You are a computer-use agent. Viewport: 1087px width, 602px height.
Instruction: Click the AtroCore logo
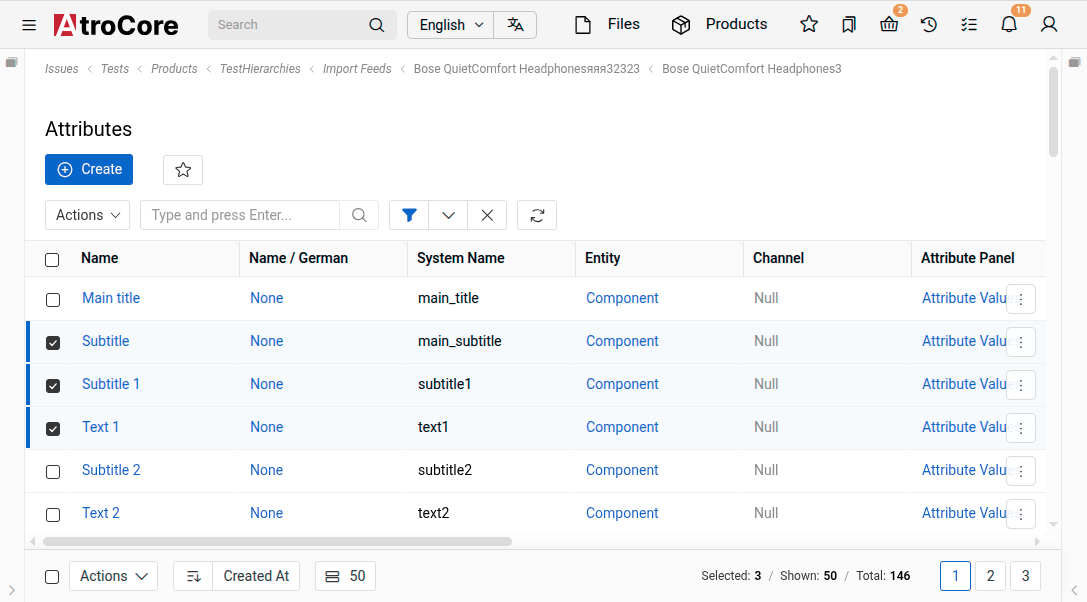pos(116,25)
